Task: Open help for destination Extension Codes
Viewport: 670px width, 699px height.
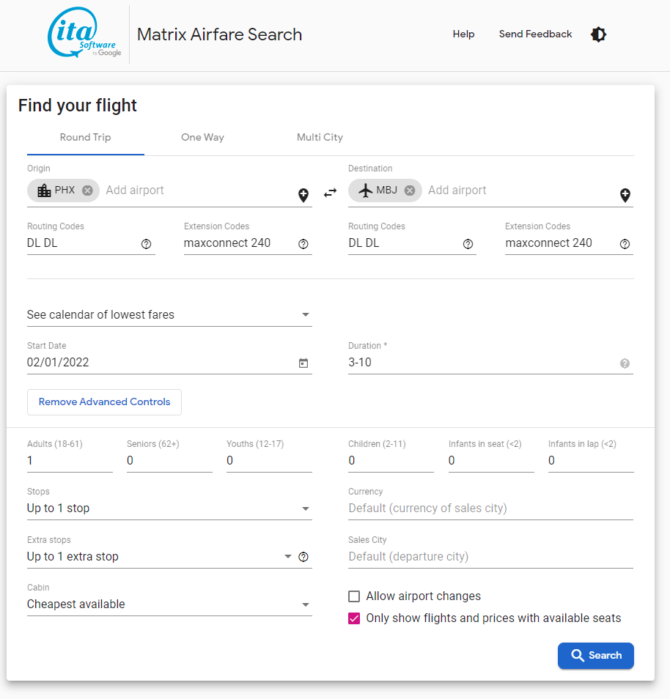Action: pos(625,244)
